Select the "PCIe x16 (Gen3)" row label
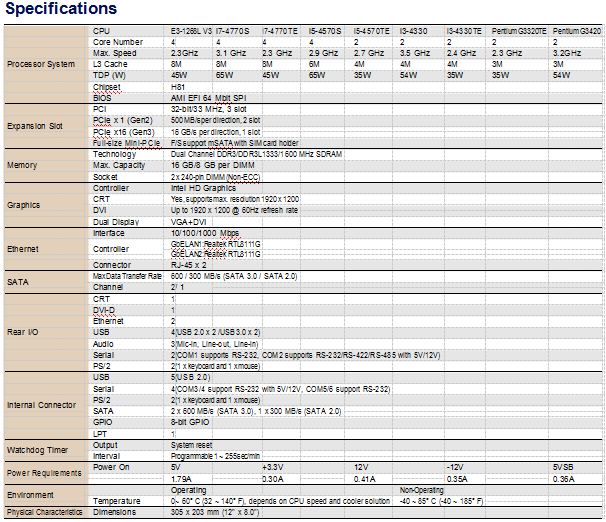This screenshot has width=606, height=522. [124, 132]
